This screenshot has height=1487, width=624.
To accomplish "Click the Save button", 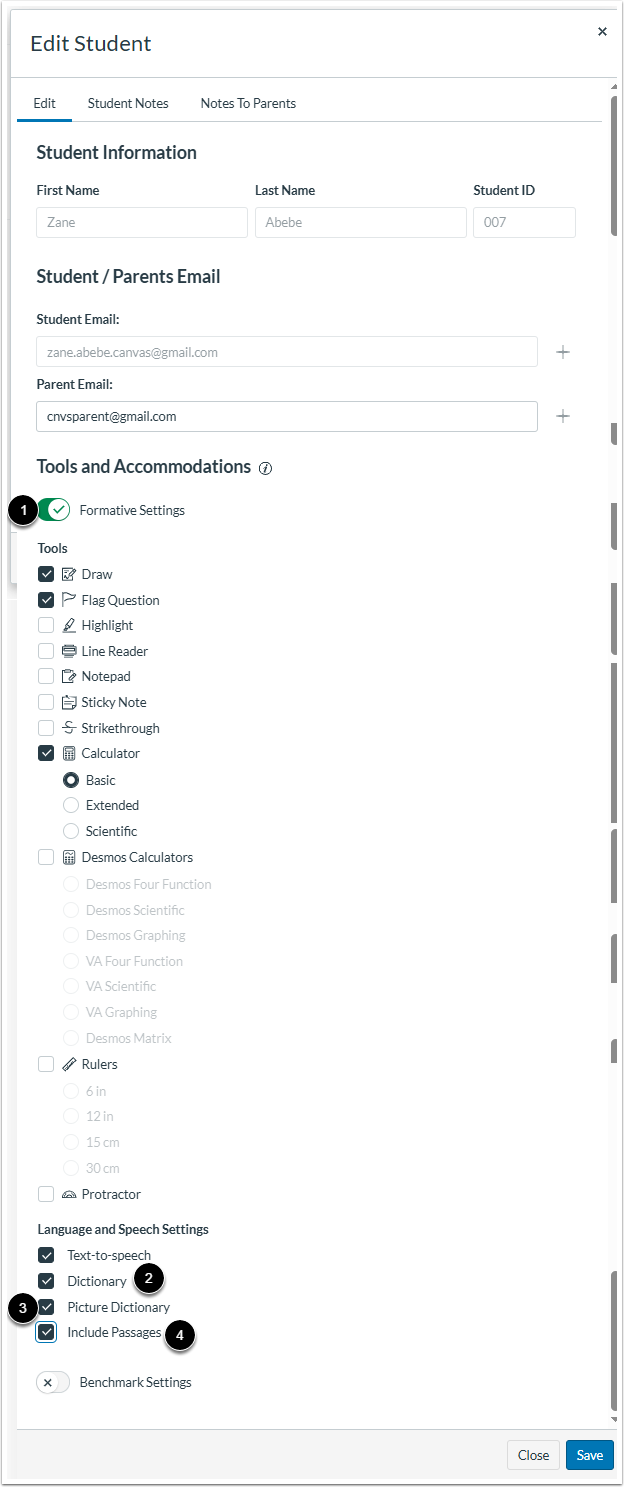I will [x=589, y=1455].
